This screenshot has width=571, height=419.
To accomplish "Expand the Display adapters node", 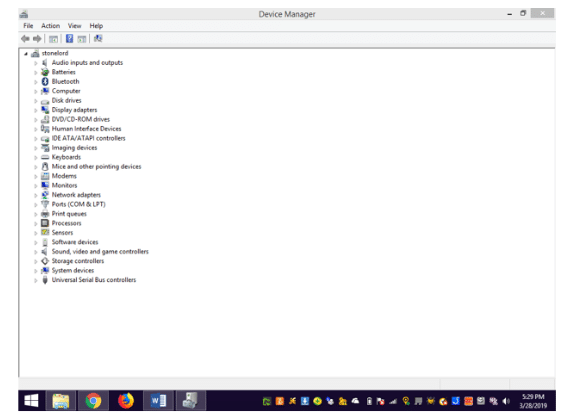I will [x=36, y=110].
